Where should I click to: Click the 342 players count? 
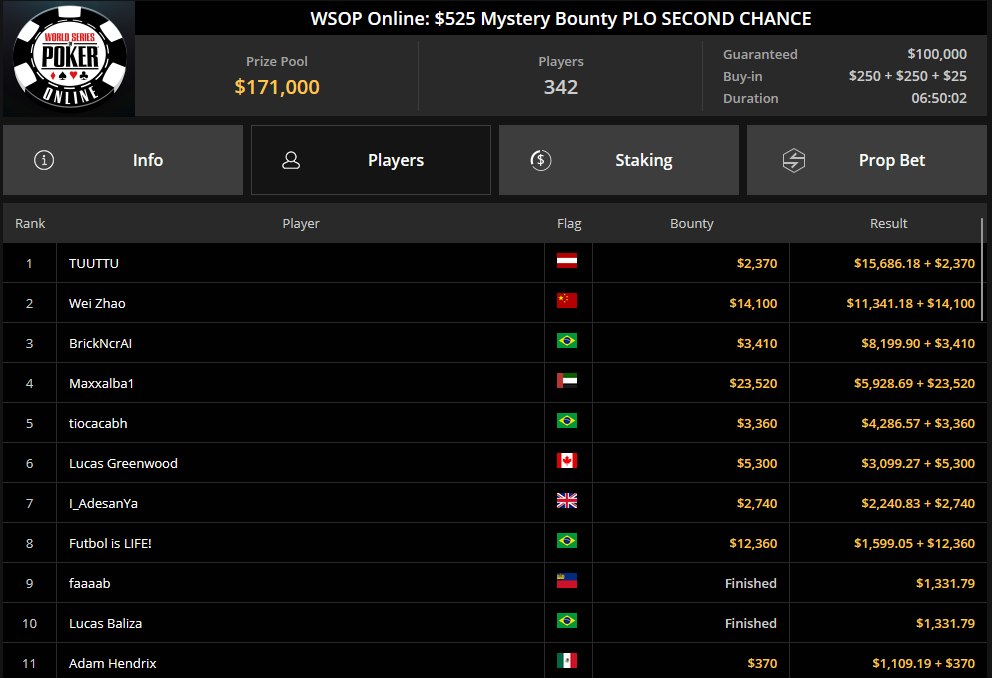pyautogui.click(x=561, y=87)
